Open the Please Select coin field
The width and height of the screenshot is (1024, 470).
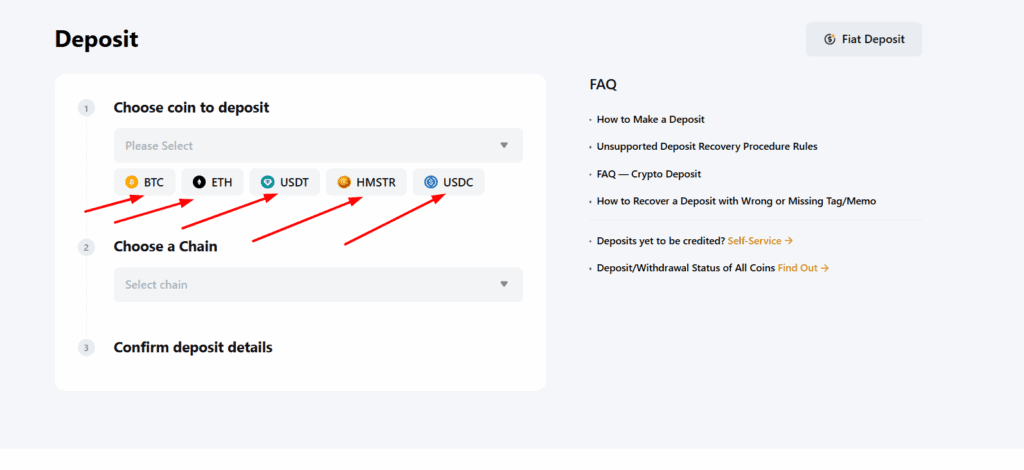coord(300,146)
